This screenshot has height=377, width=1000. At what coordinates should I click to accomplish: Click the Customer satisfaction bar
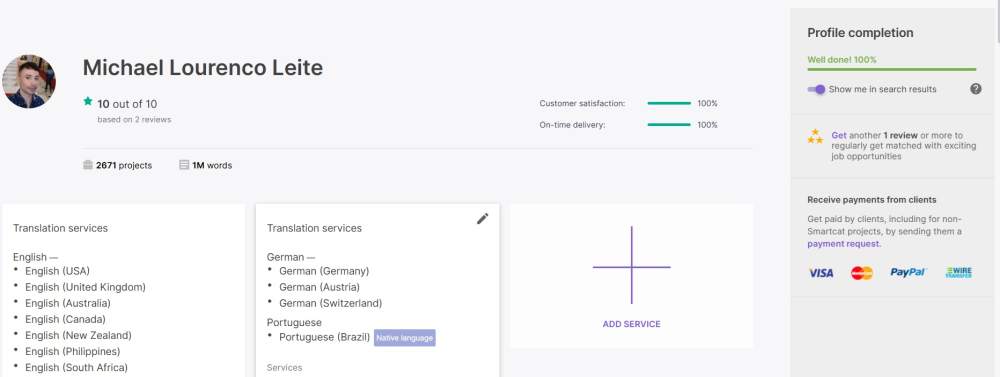coord(669,103)
